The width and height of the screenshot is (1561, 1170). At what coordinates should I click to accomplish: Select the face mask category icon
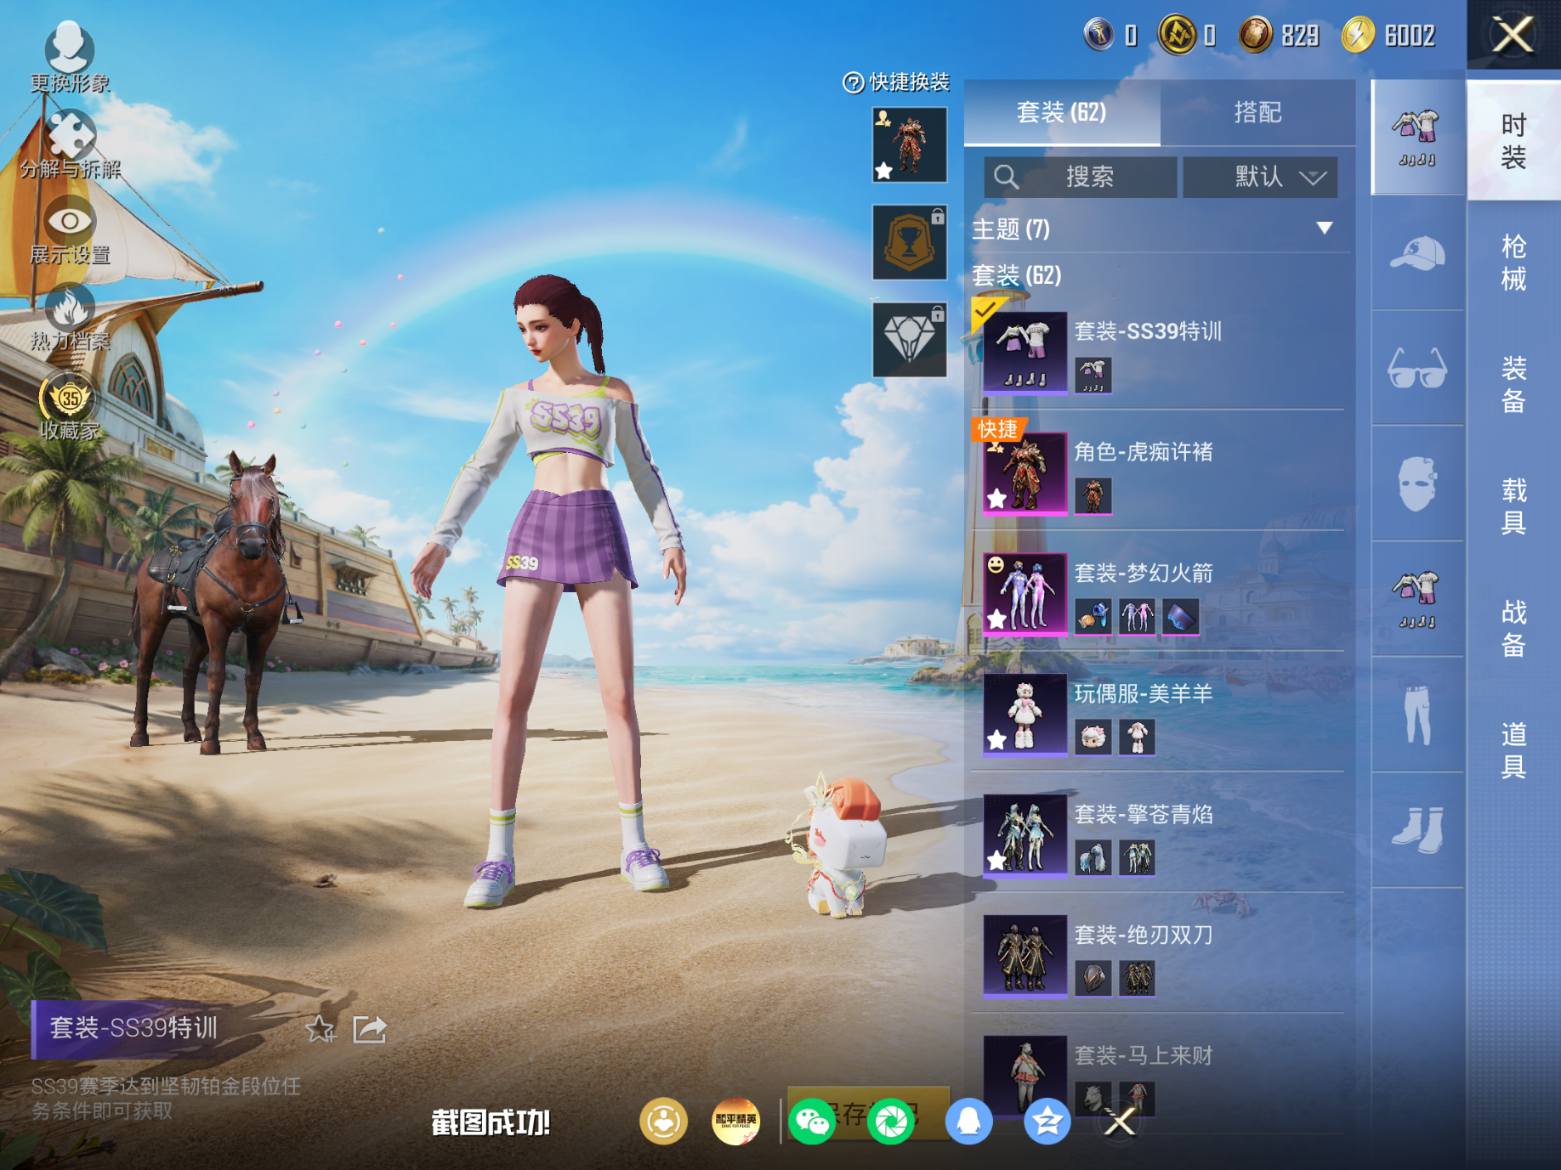(1417, 484)
